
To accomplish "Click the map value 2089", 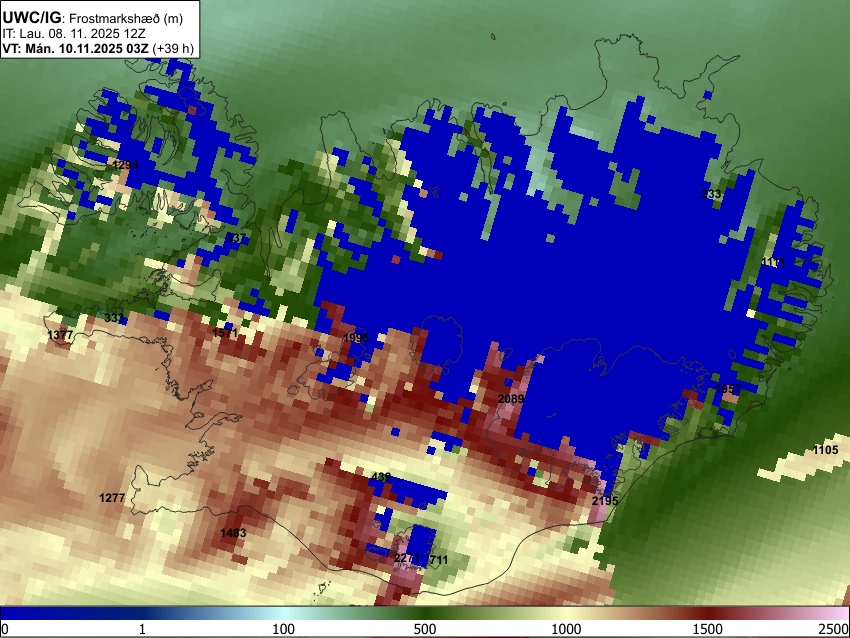I will pos(511,399).
